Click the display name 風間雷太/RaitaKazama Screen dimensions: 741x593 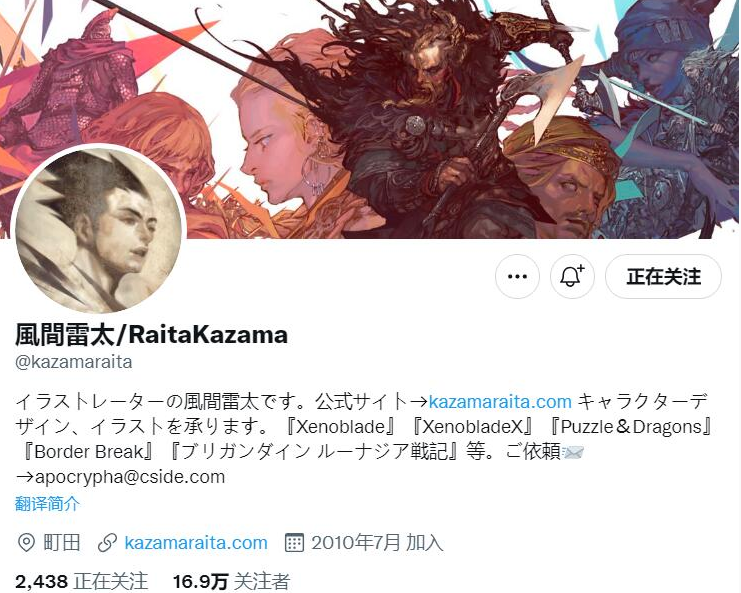point(151,335)
